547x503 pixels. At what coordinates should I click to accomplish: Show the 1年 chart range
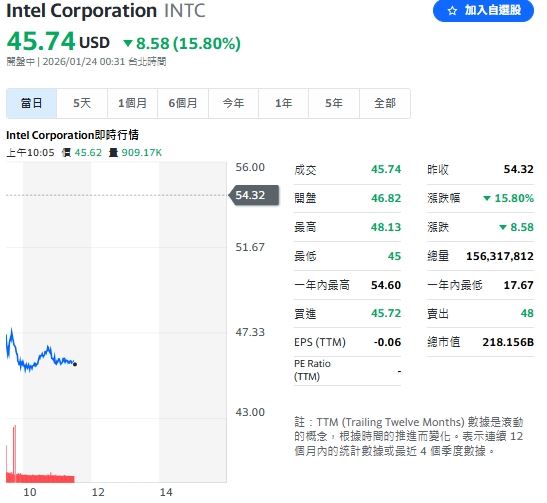284,103
